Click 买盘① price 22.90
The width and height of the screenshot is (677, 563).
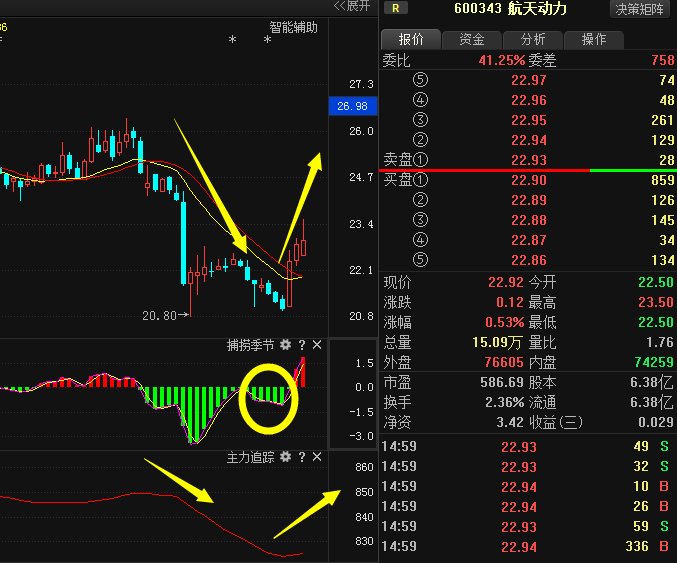pyautogui.click(x=529, y=180)
